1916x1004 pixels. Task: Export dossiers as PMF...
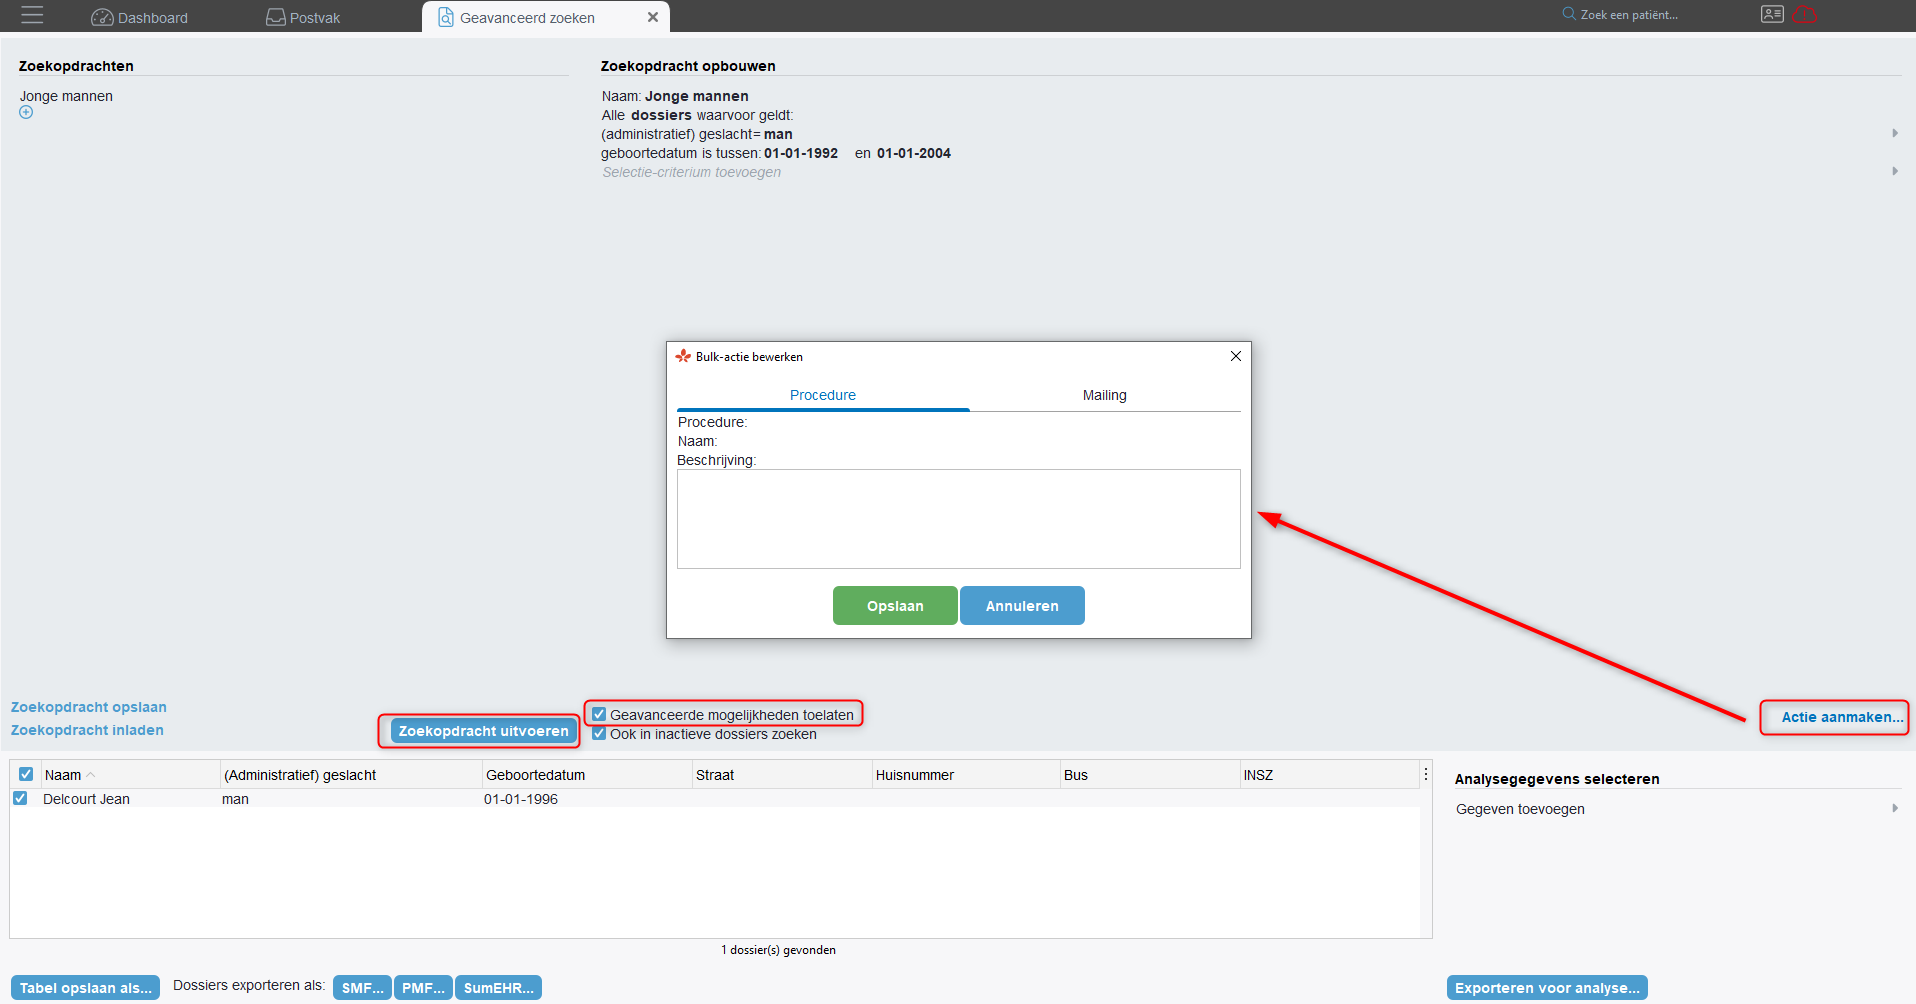tap(423, 988)
